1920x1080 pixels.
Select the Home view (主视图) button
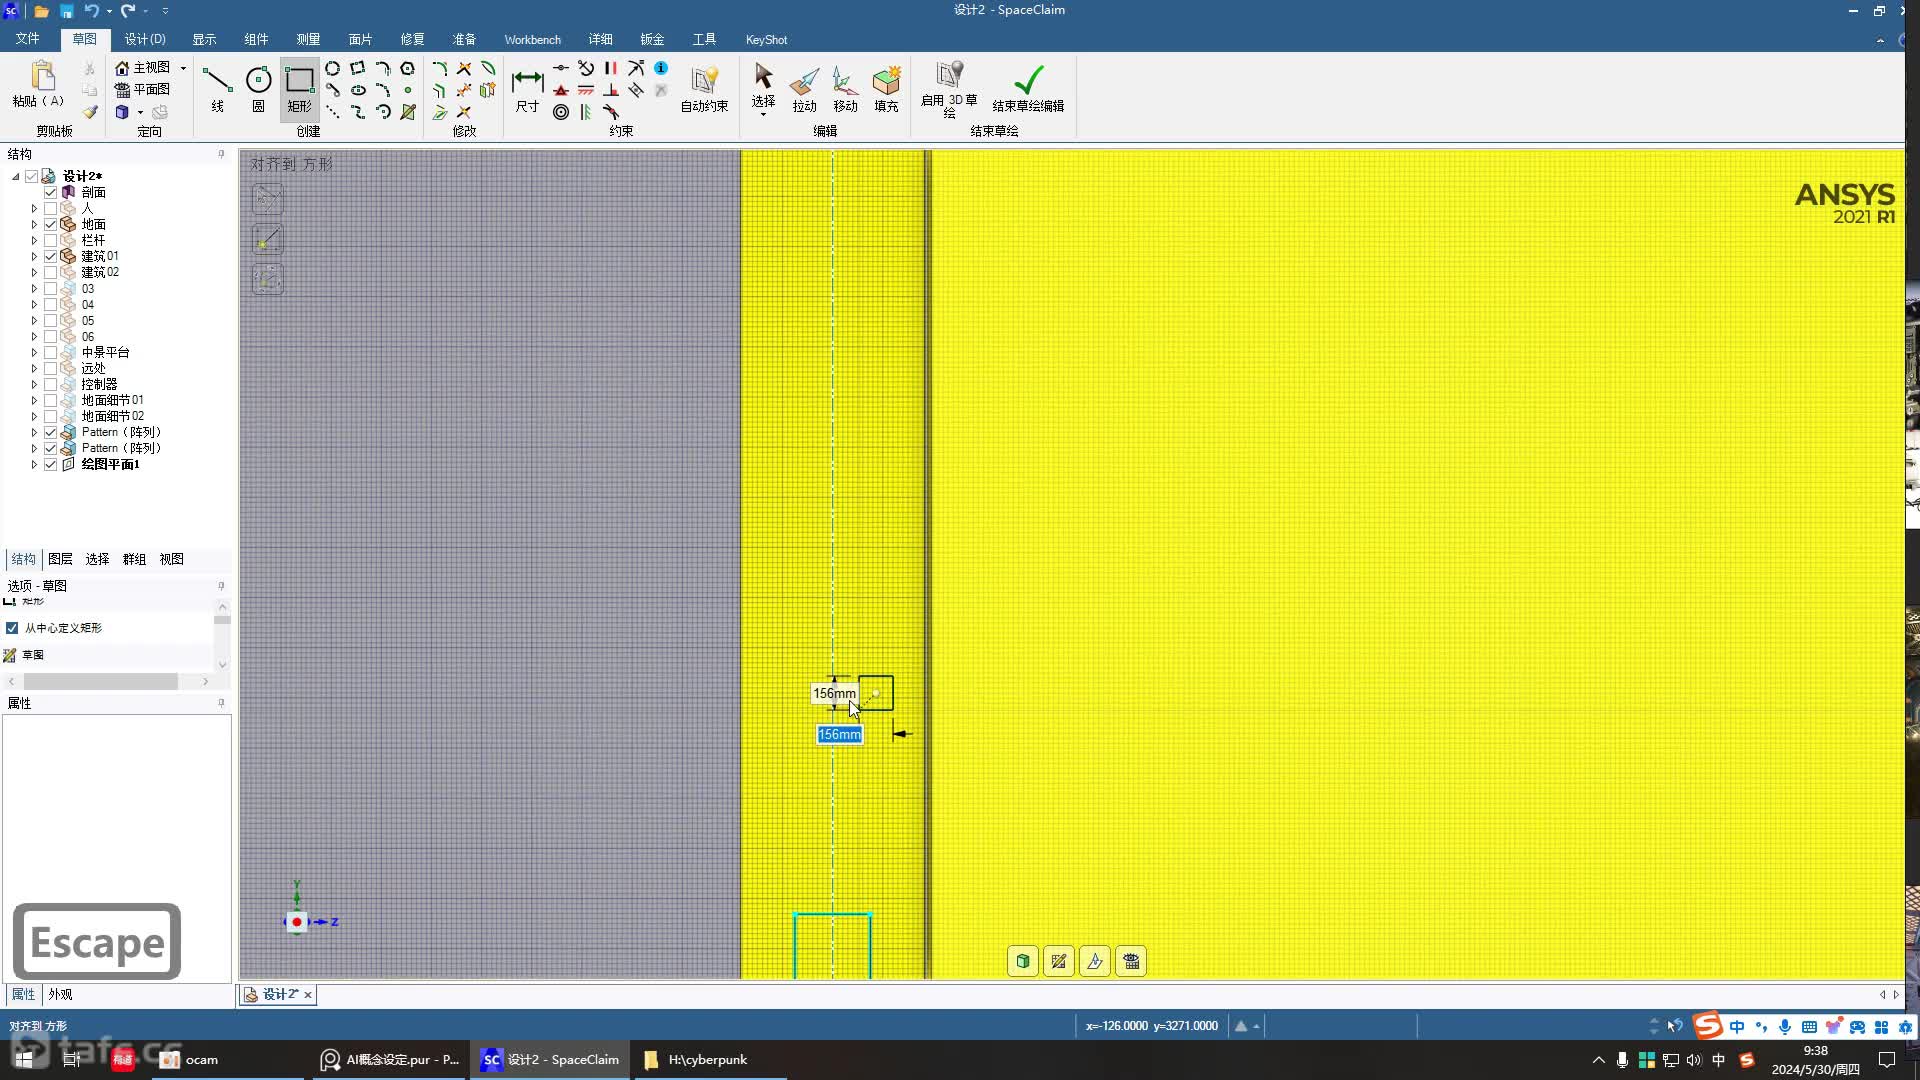pyautogui.click(x=142, y=67)
